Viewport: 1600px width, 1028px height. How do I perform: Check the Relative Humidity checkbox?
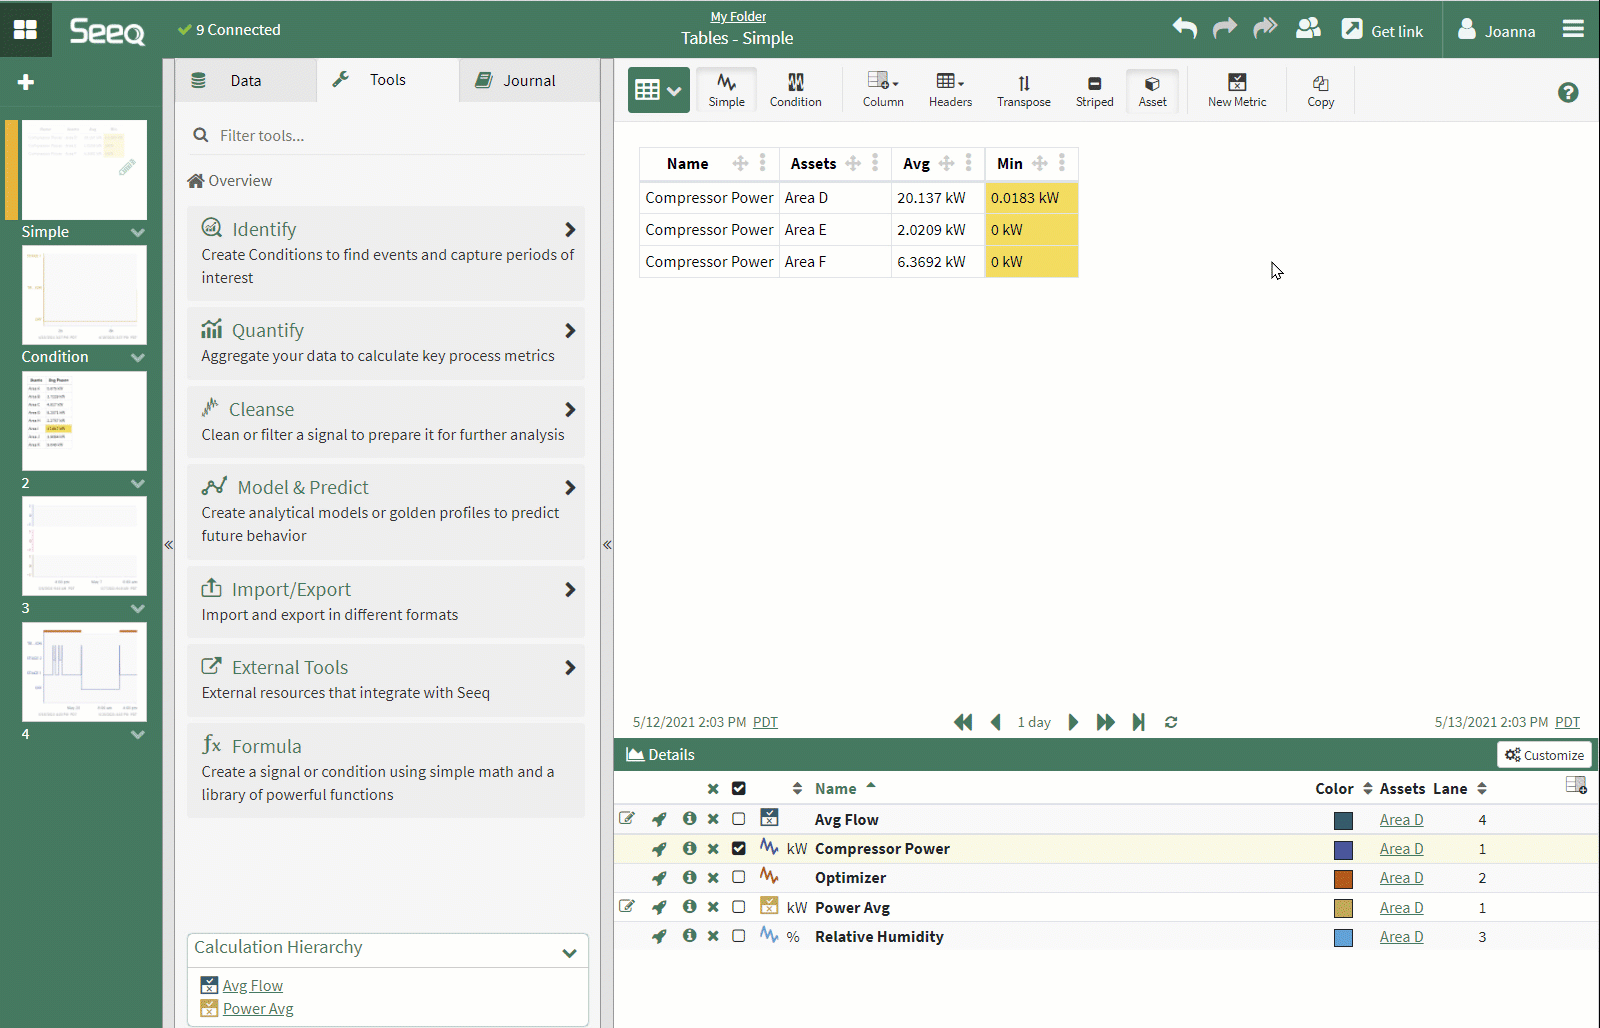[739, 936]
